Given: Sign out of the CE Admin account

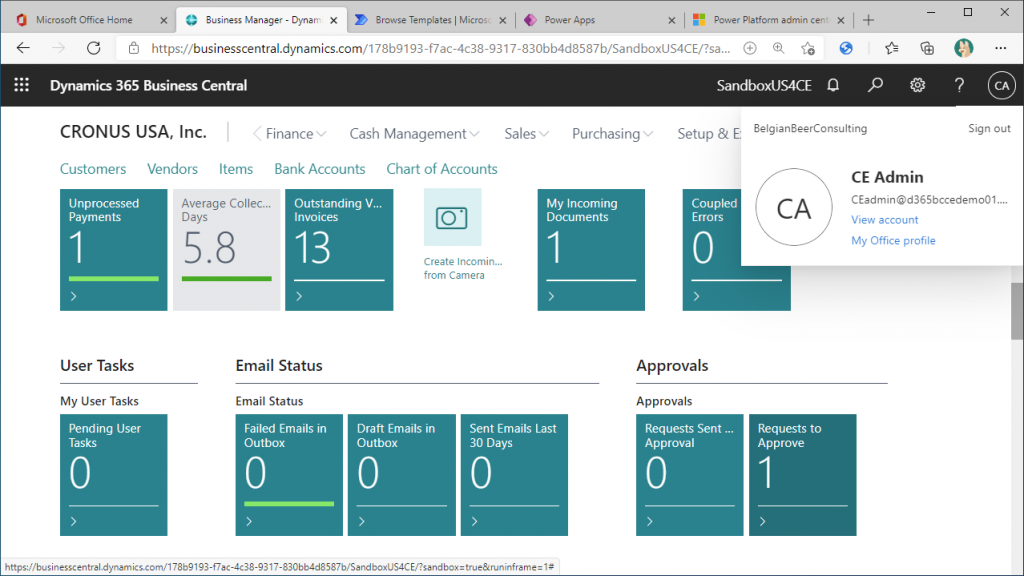Looking at the screenshot, I should (989, 129).
